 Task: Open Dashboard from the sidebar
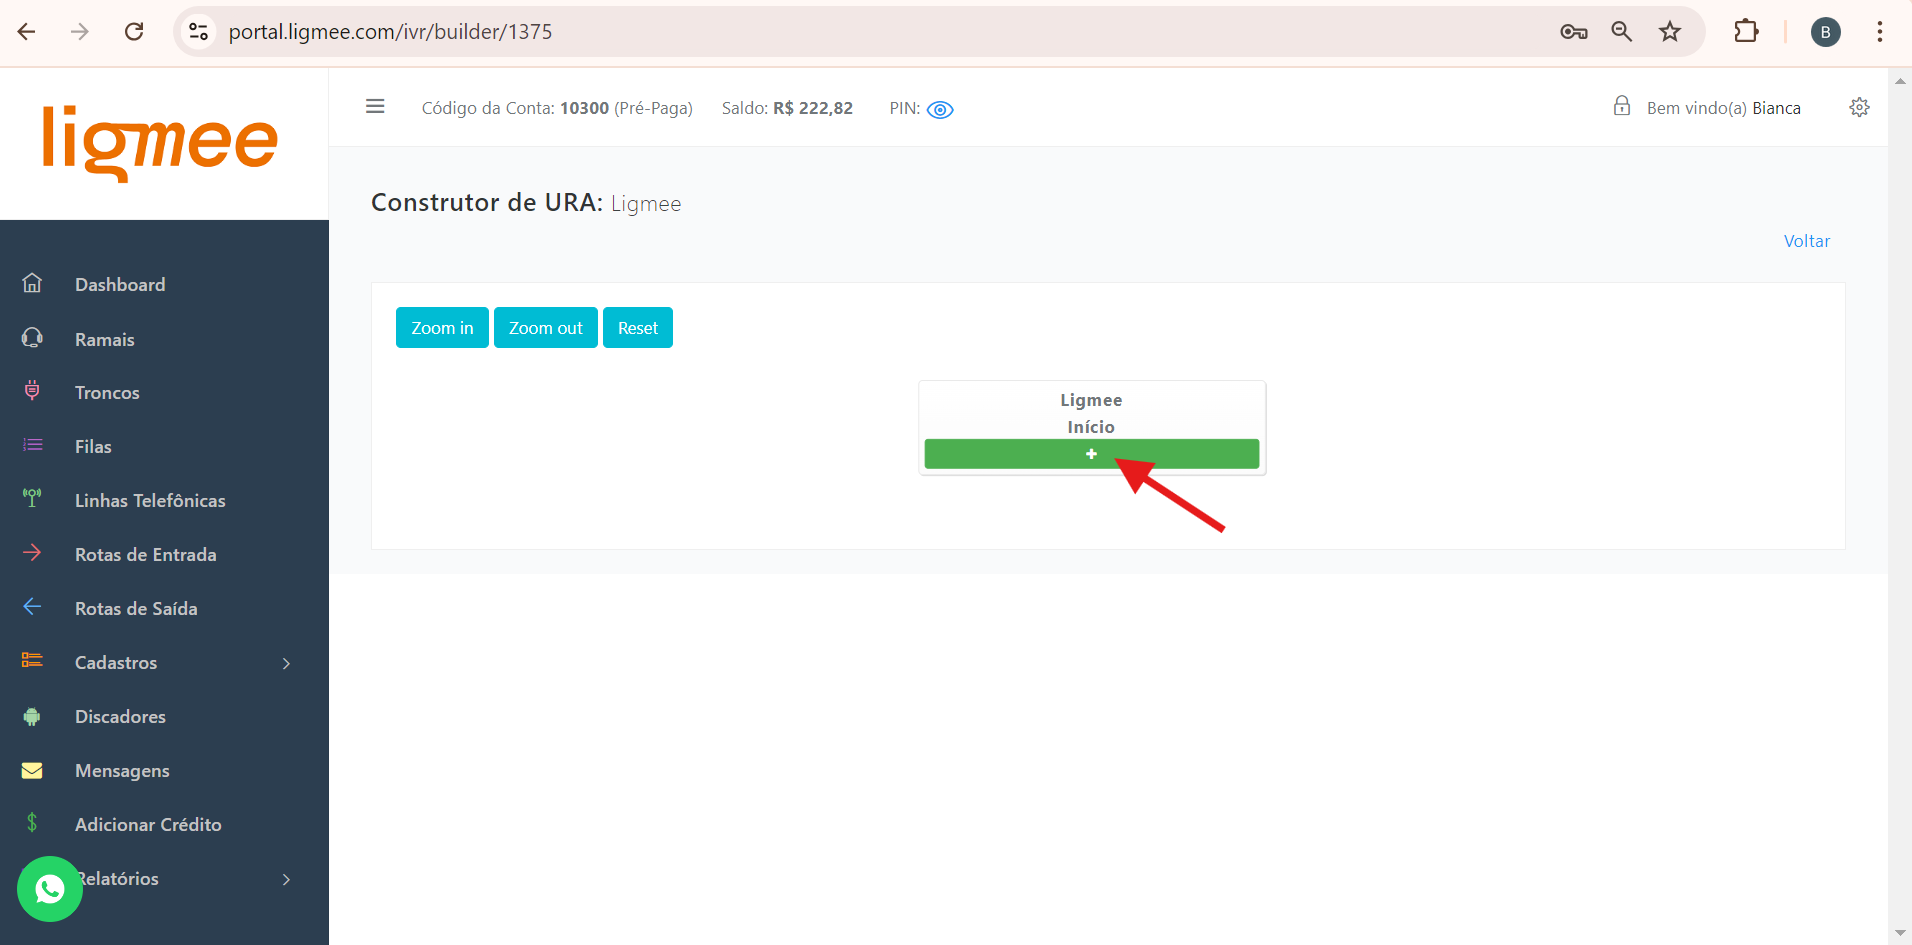120,285
